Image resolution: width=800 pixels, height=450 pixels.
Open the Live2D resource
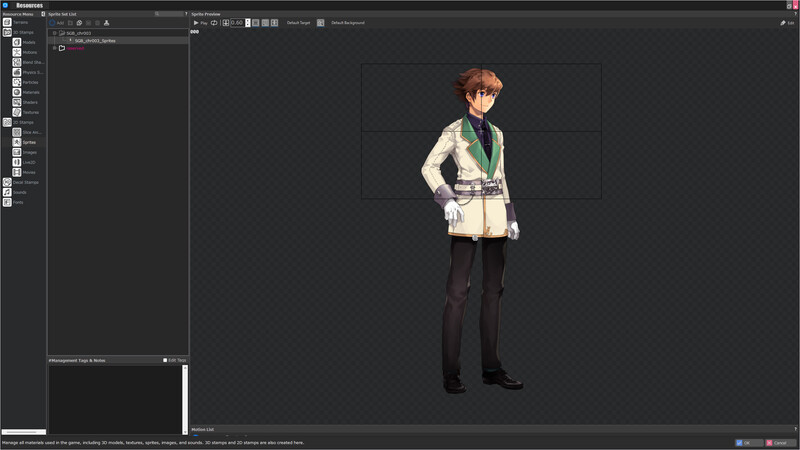24,162
